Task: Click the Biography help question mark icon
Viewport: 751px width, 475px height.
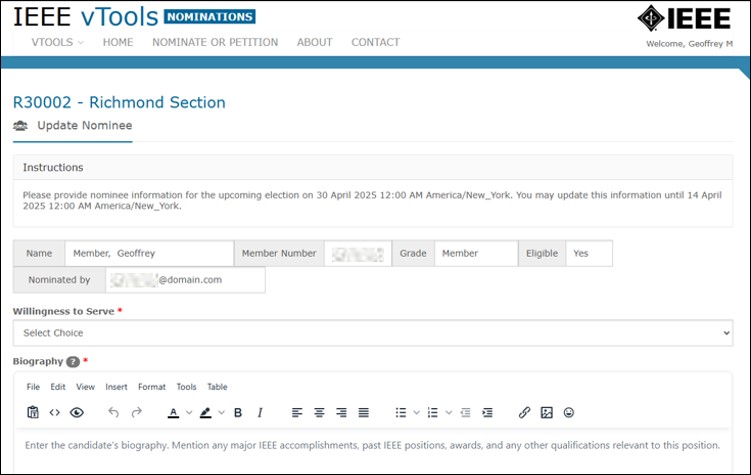Action: [x=73, y=362]
